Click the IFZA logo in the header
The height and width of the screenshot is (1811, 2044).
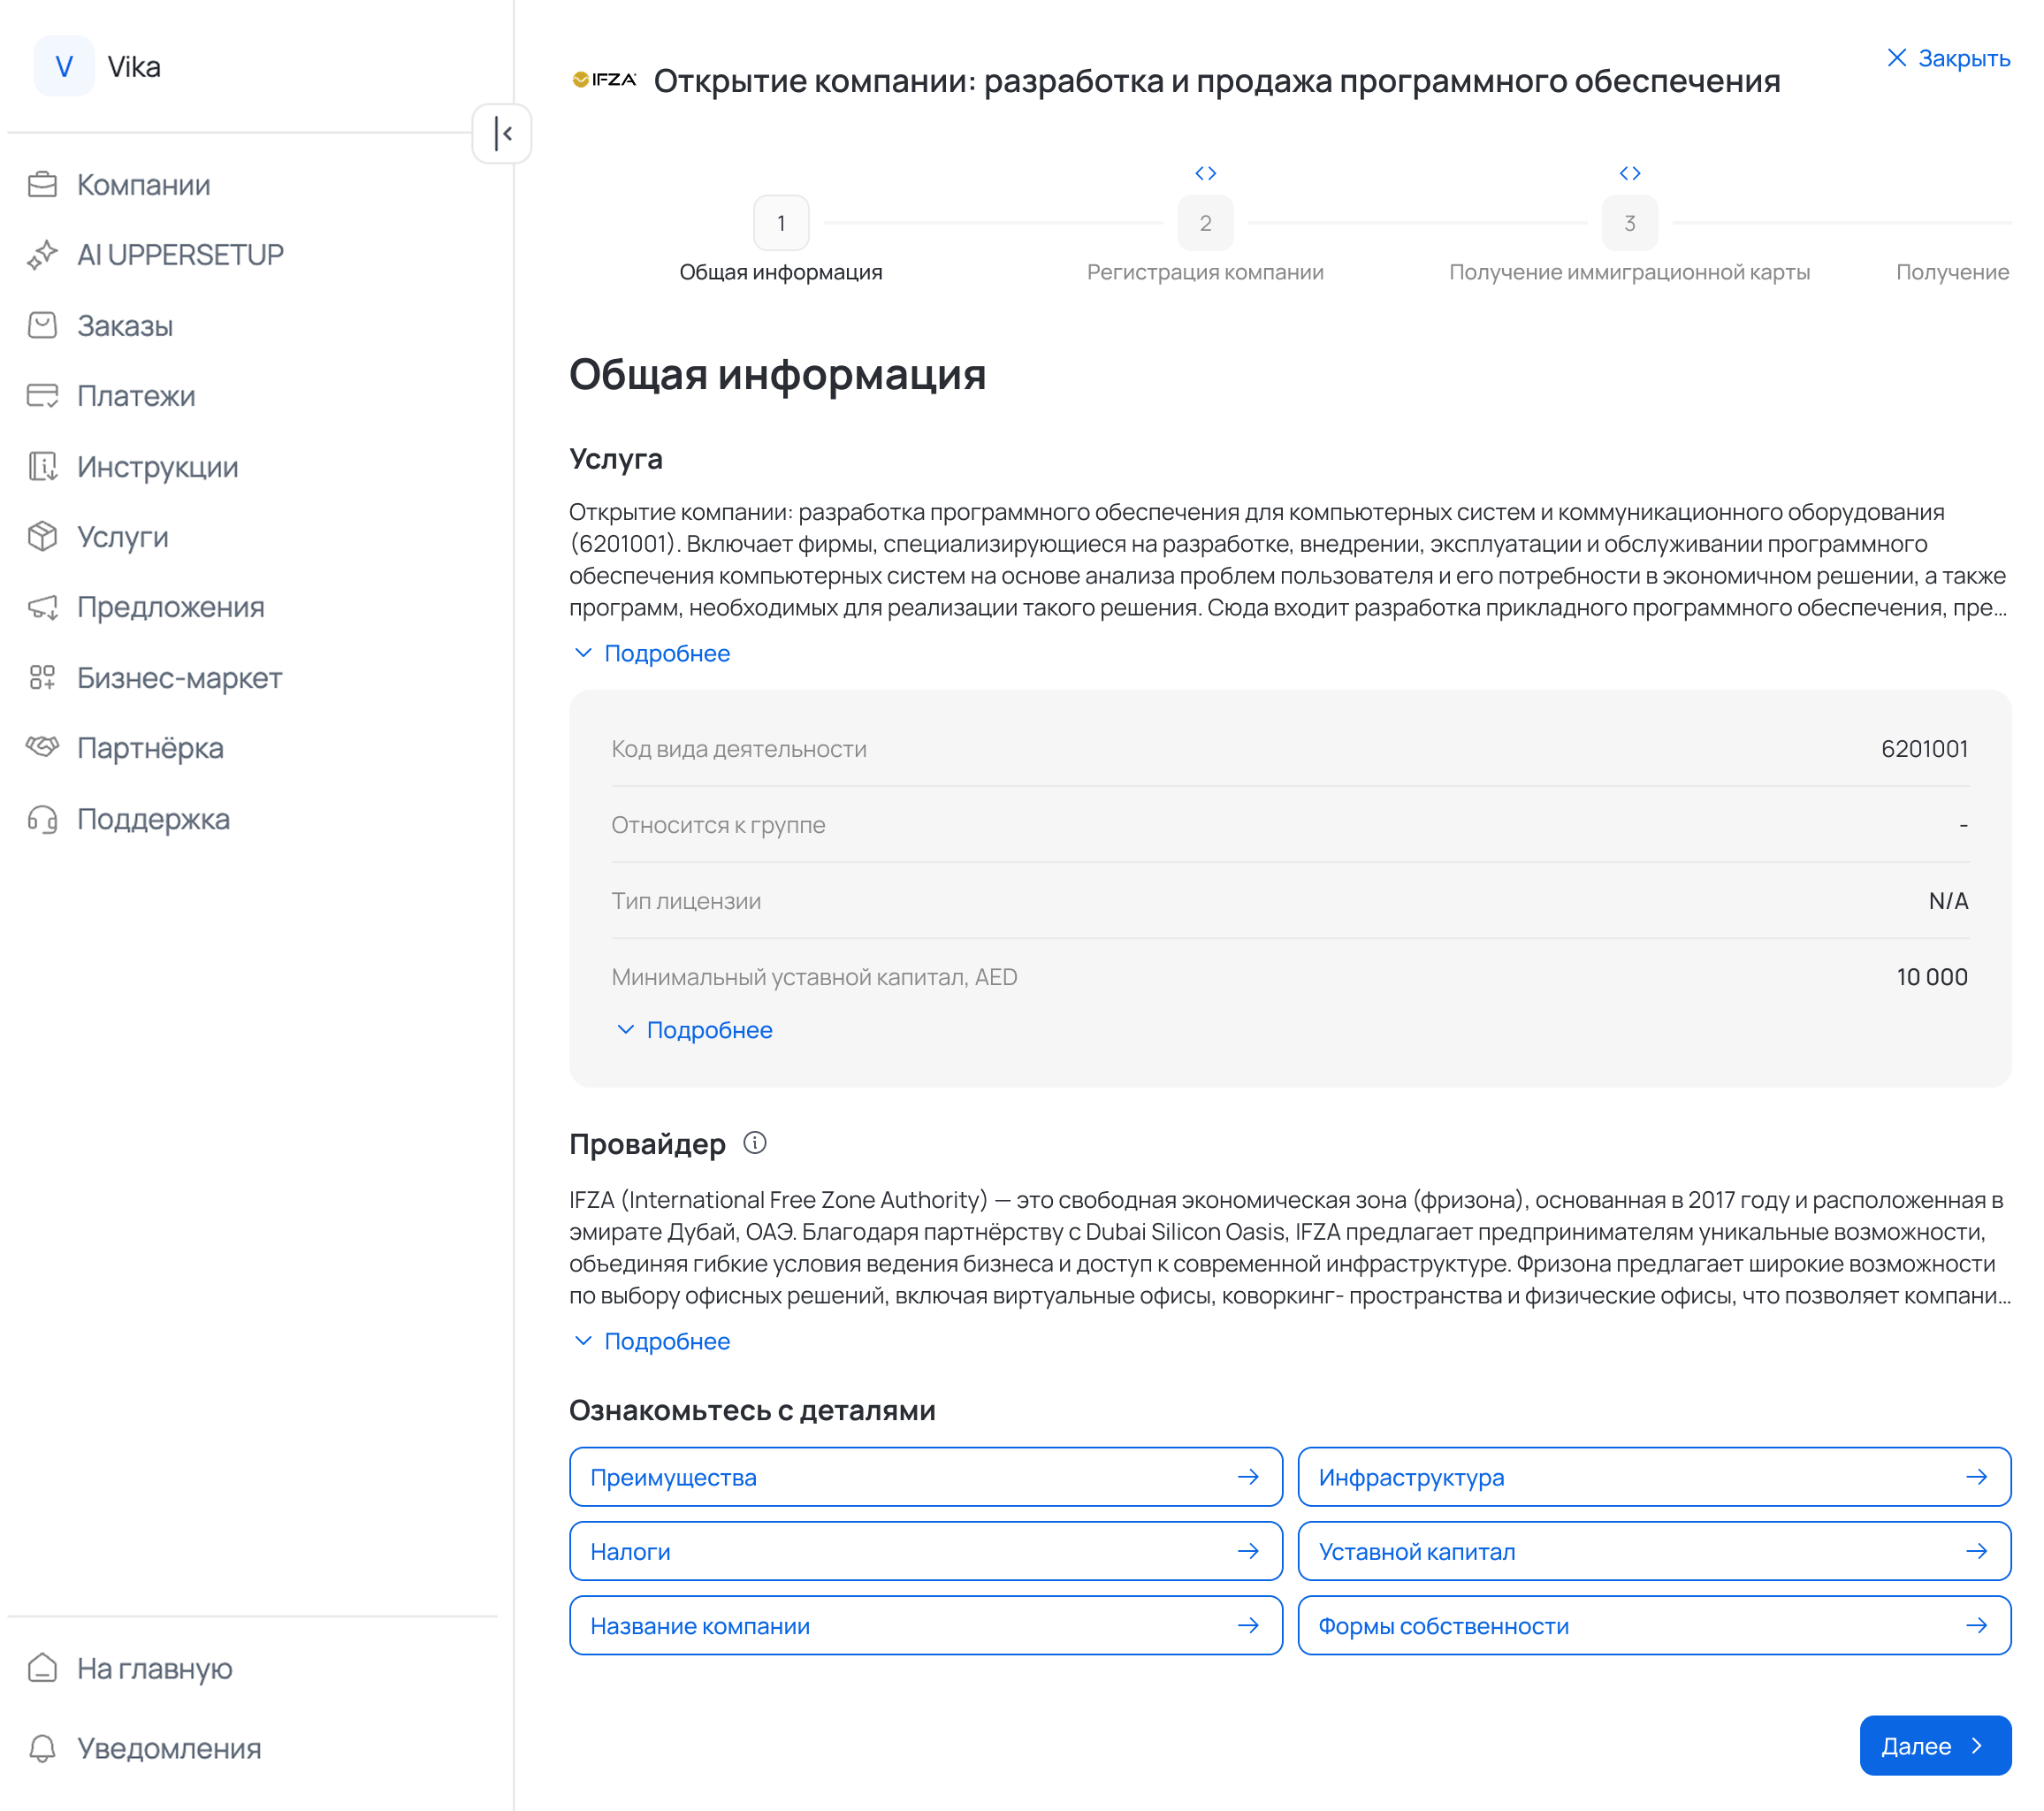pyautogui.click(x=604, y=80)
